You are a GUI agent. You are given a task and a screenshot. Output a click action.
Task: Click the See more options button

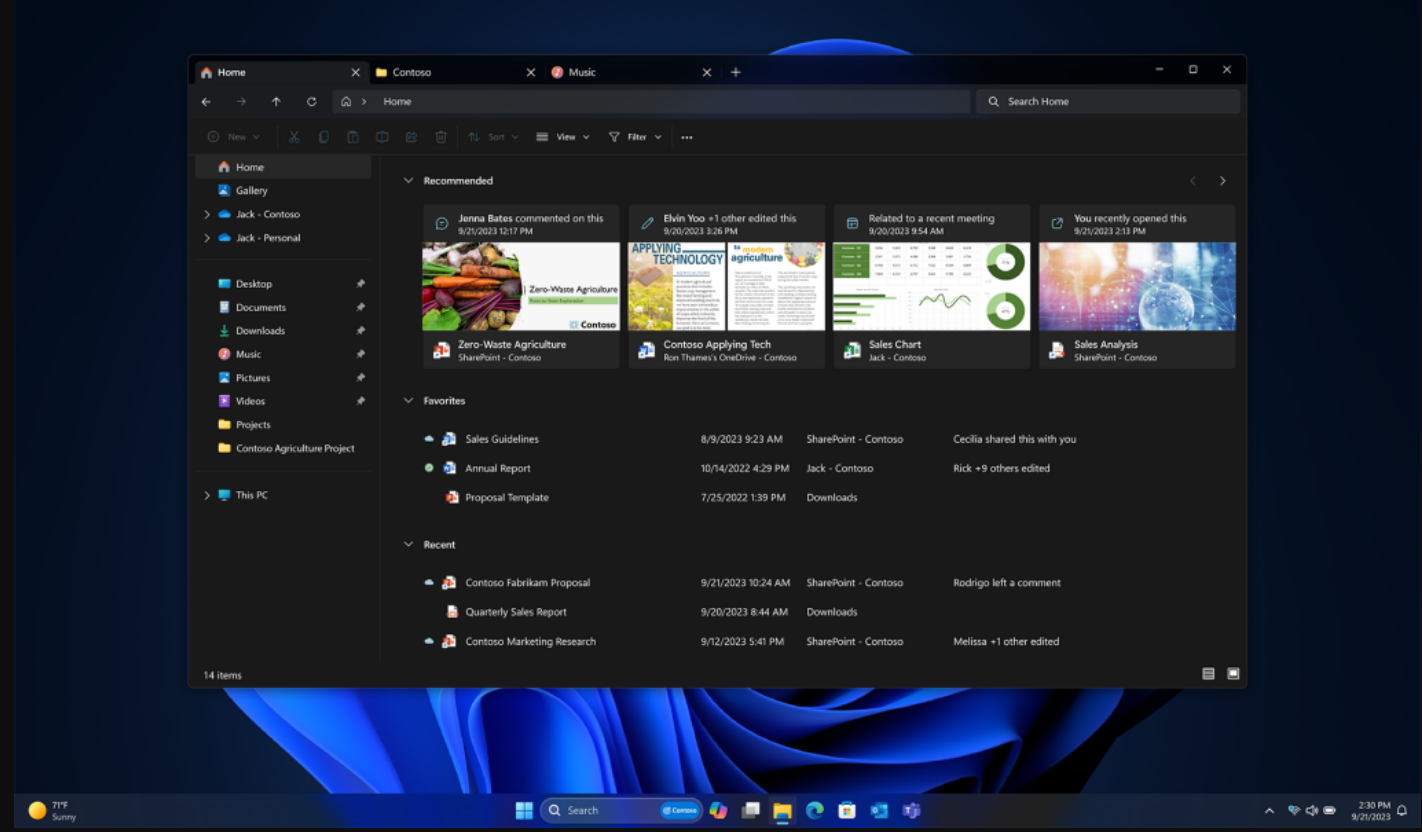[x=686, y=136]
